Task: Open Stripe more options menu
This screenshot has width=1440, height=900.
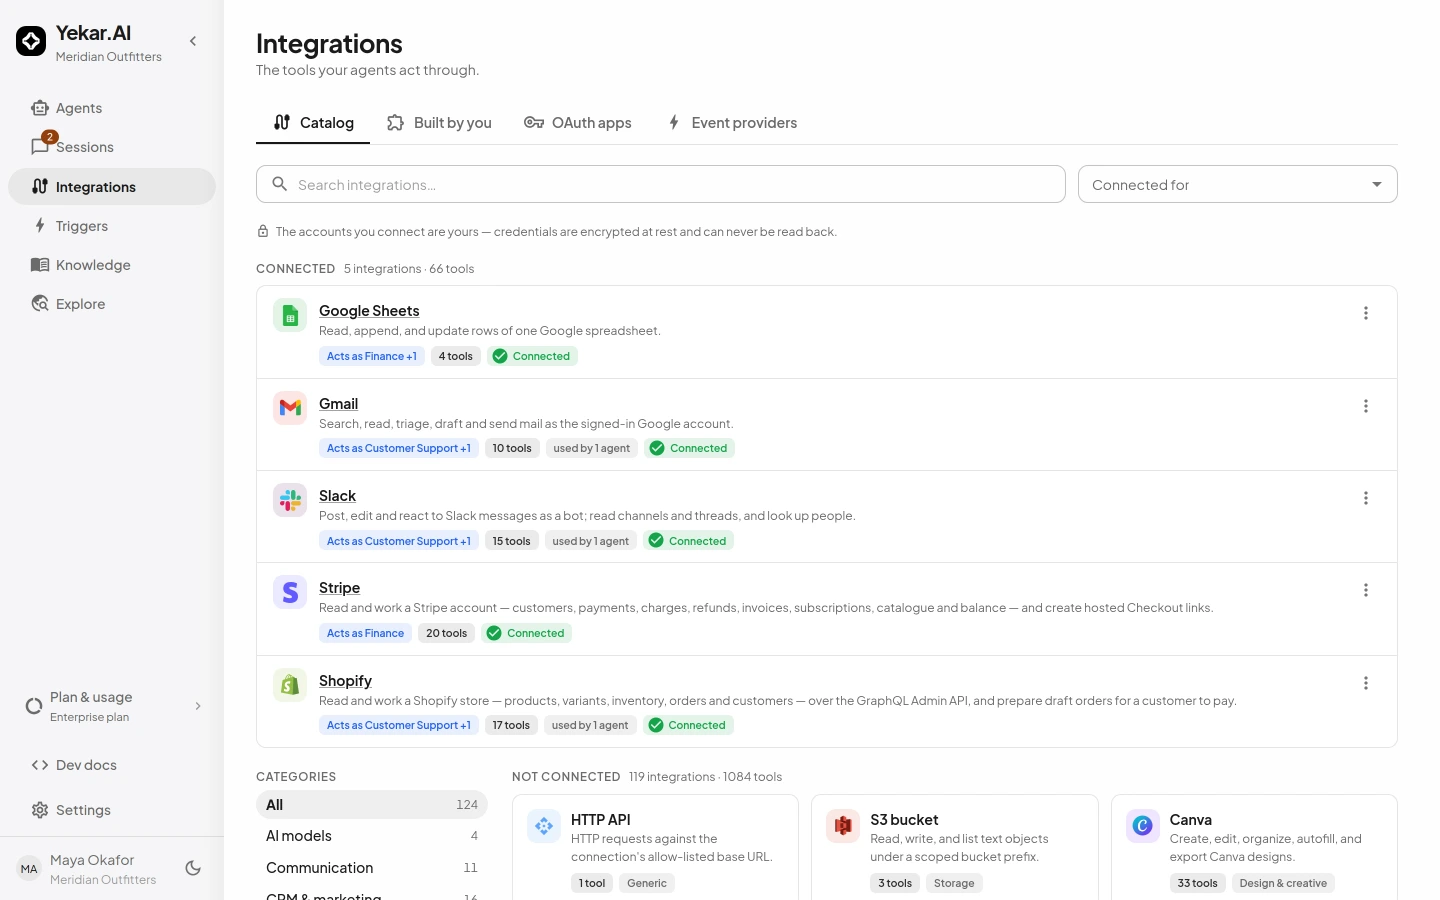Action: pos(1366,590)
